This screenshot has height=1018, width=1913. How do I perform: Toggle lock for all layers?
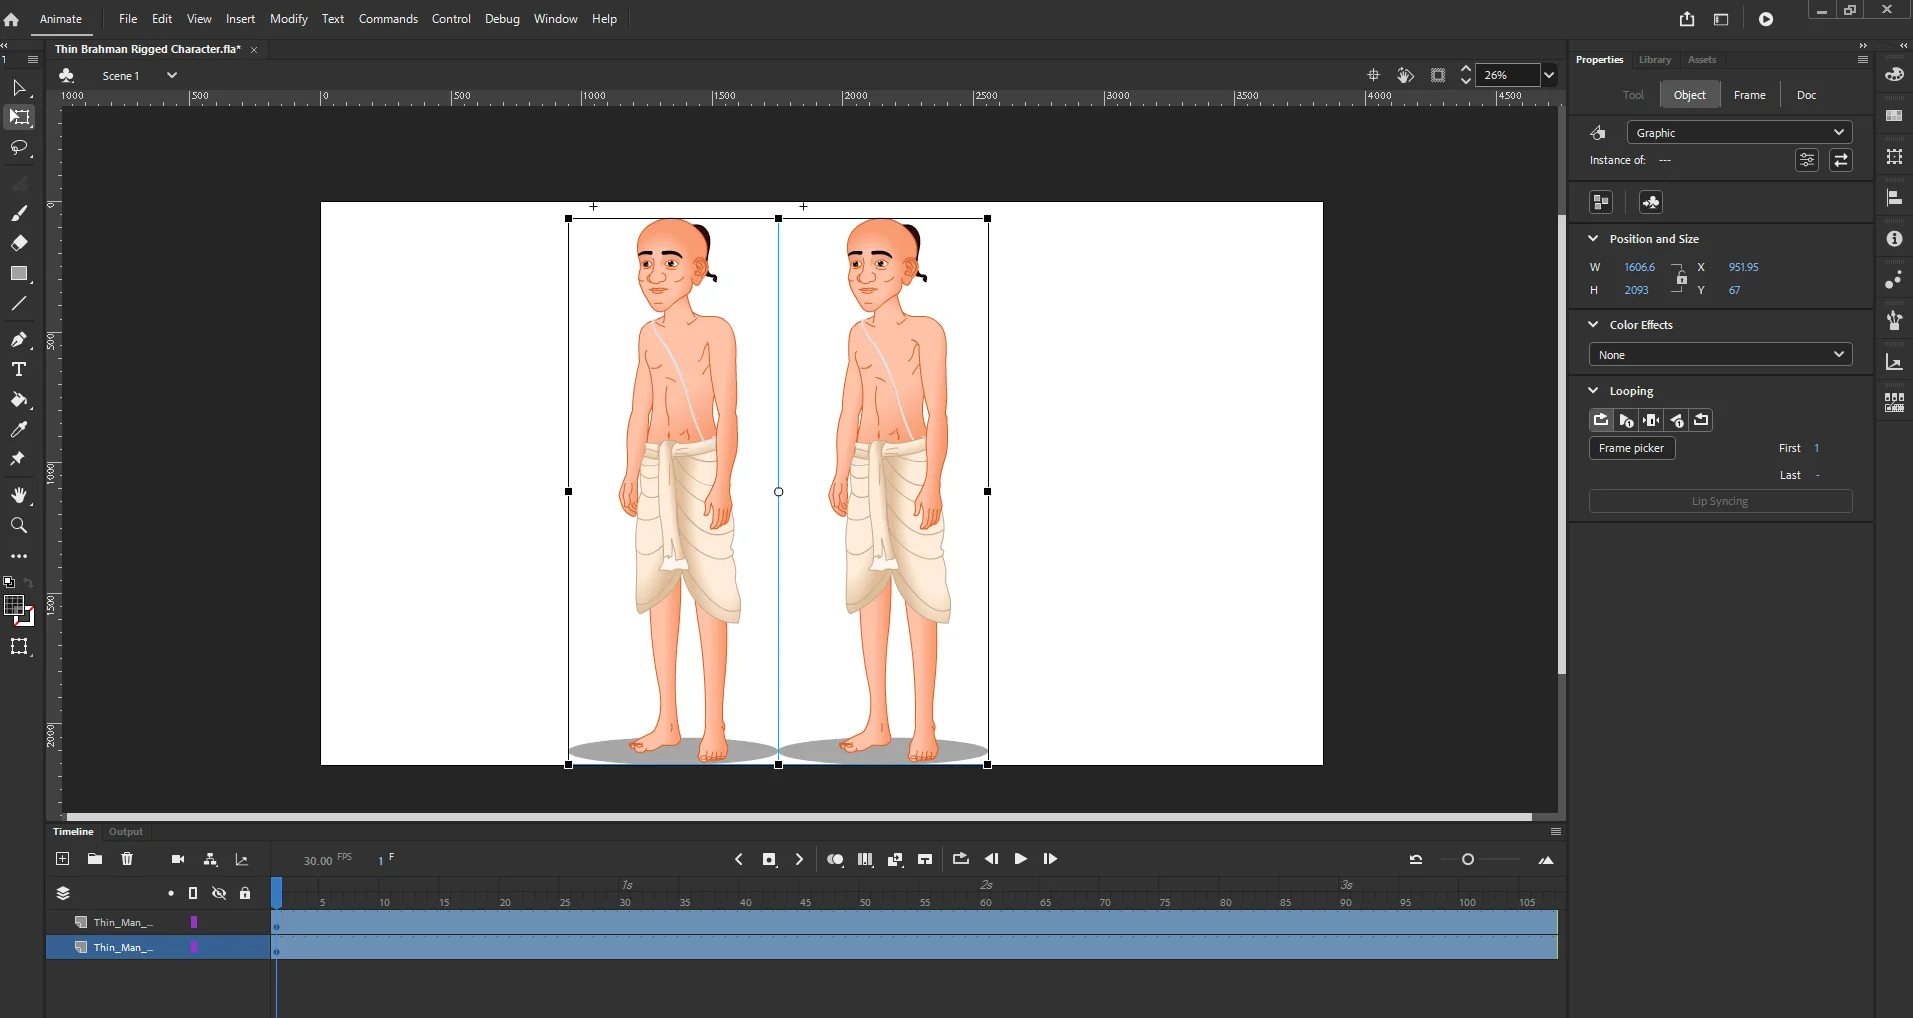245,893
